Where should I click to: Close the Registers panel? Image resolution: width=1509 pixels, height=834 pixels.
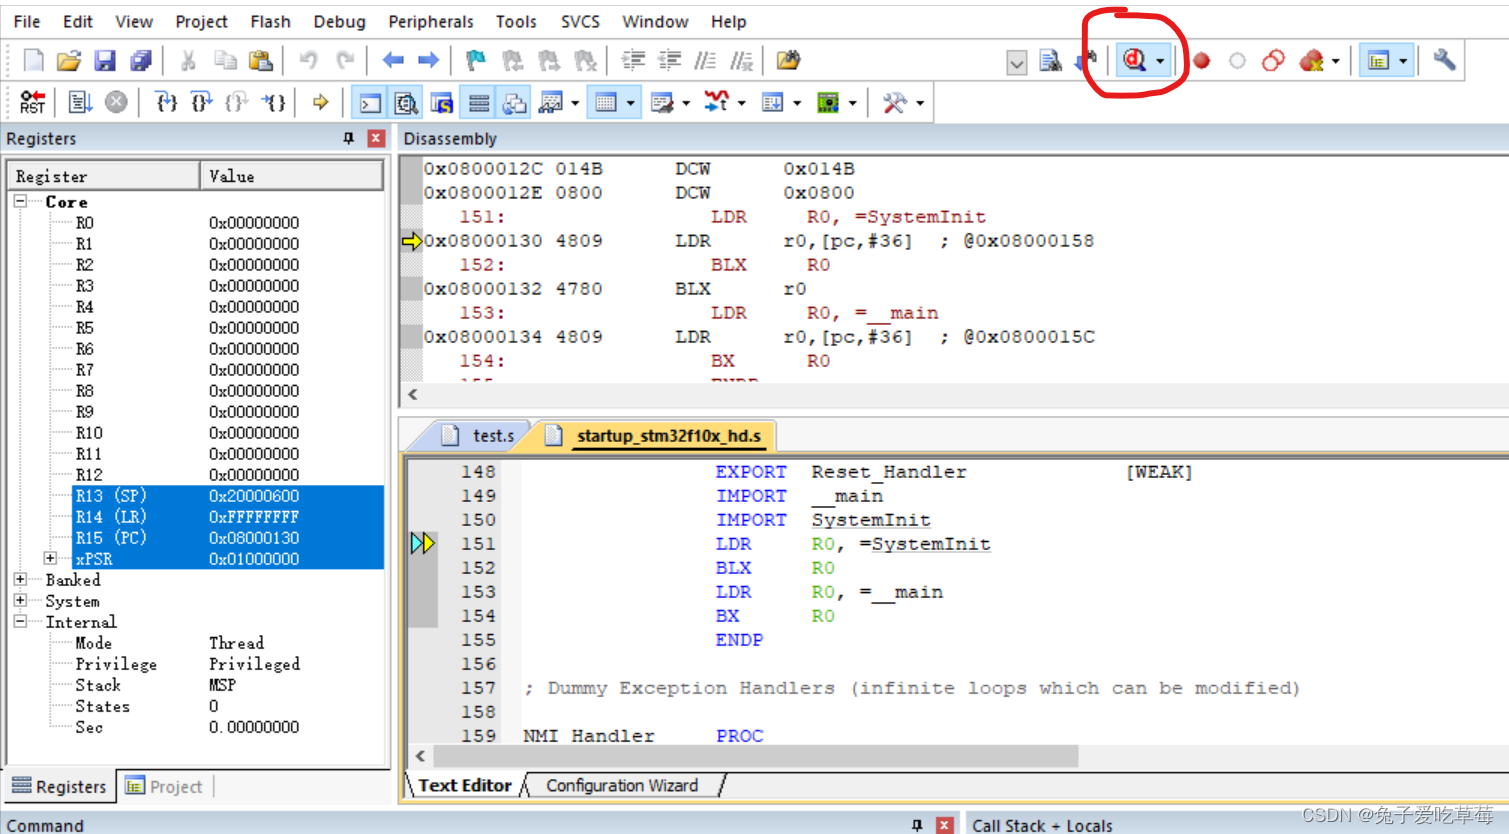376,138
